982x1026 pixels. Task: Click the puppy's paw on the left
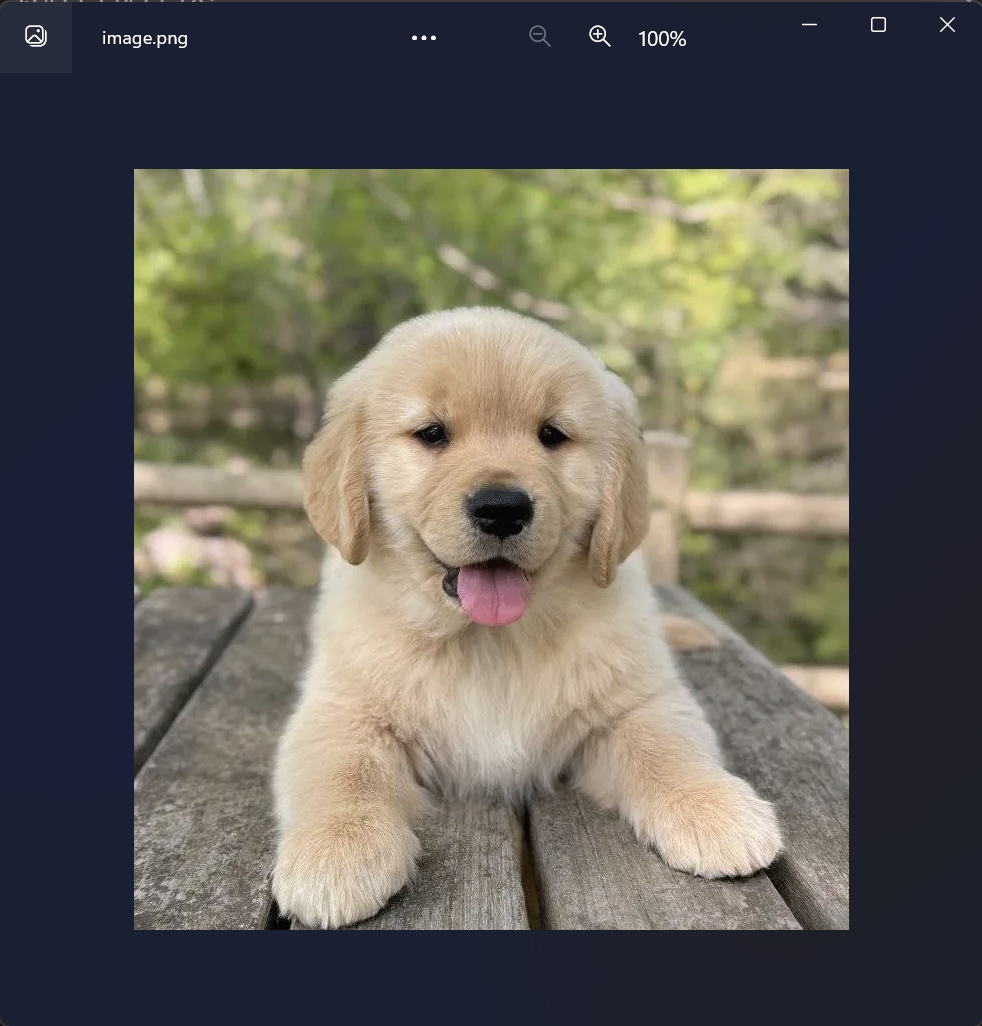(340, 868)
